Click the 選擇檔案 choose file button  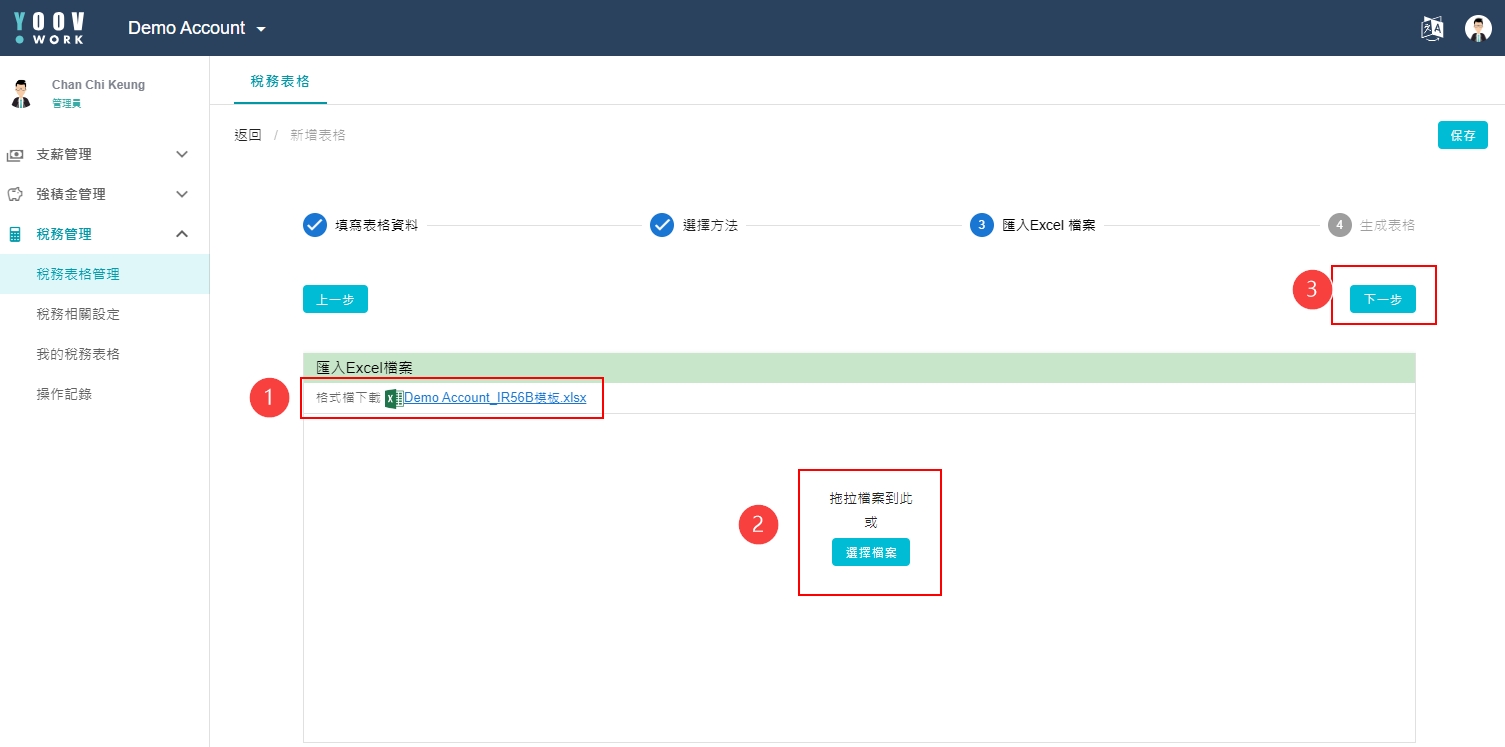coord(870,552)
